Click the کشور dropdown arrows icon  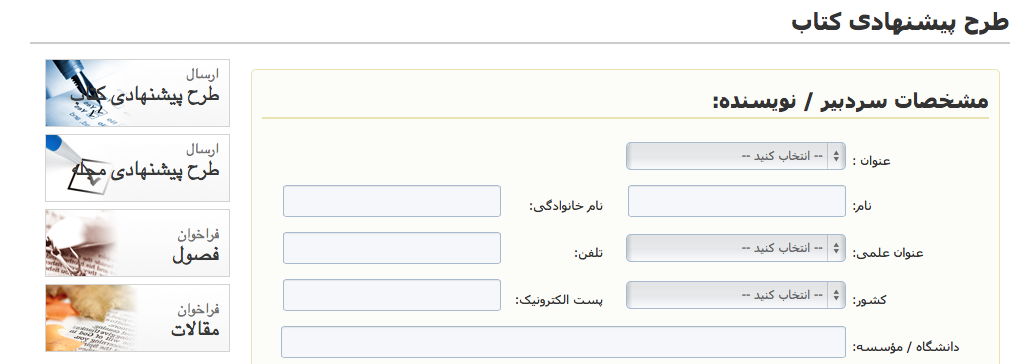coord(836,295)
